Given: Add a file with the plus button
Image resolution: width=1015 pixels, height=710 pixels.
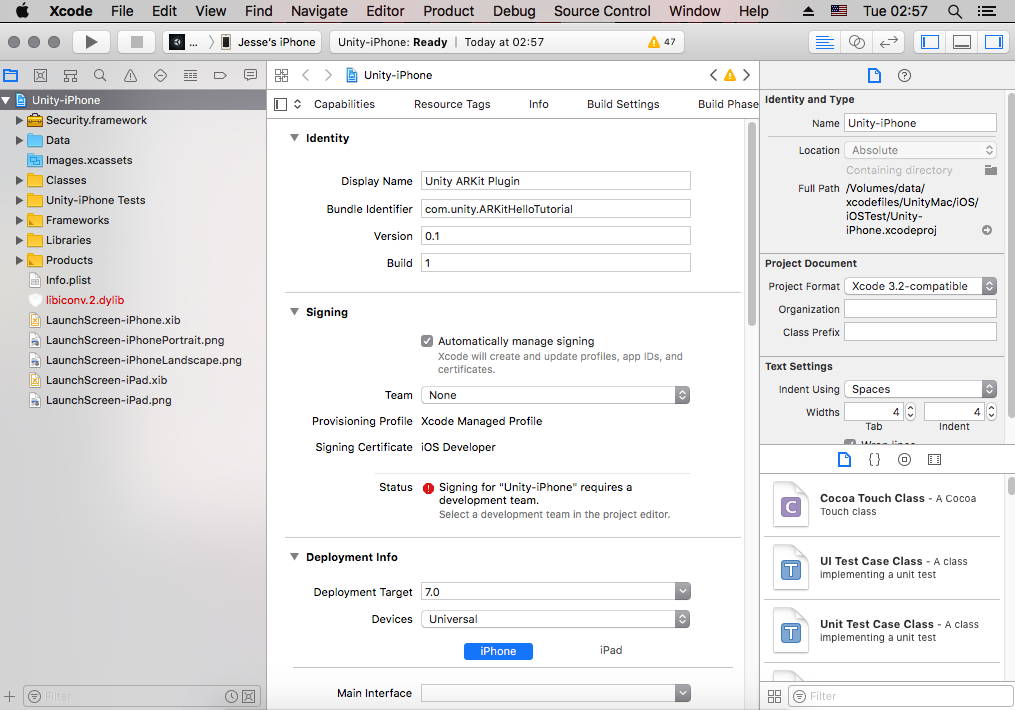Looking at the screenshot, I should click(x=10, y=696).
